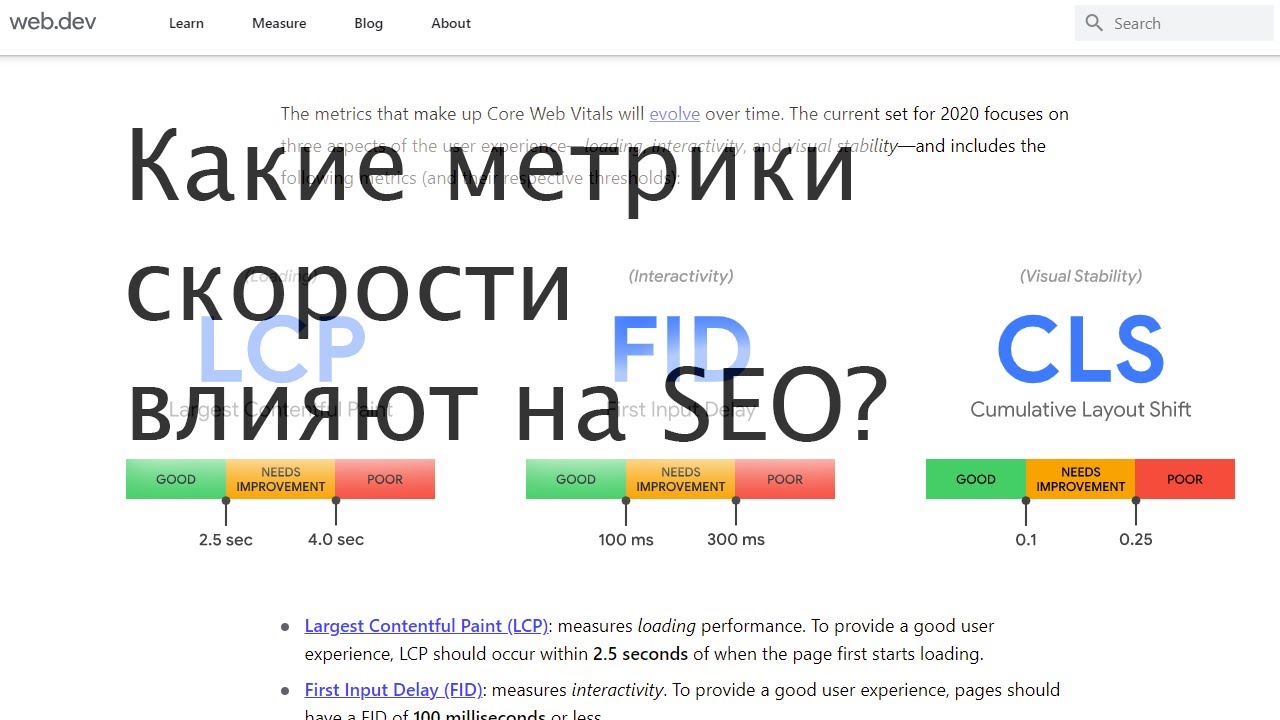
Task: Open the About page link
Action: [451, 23]
